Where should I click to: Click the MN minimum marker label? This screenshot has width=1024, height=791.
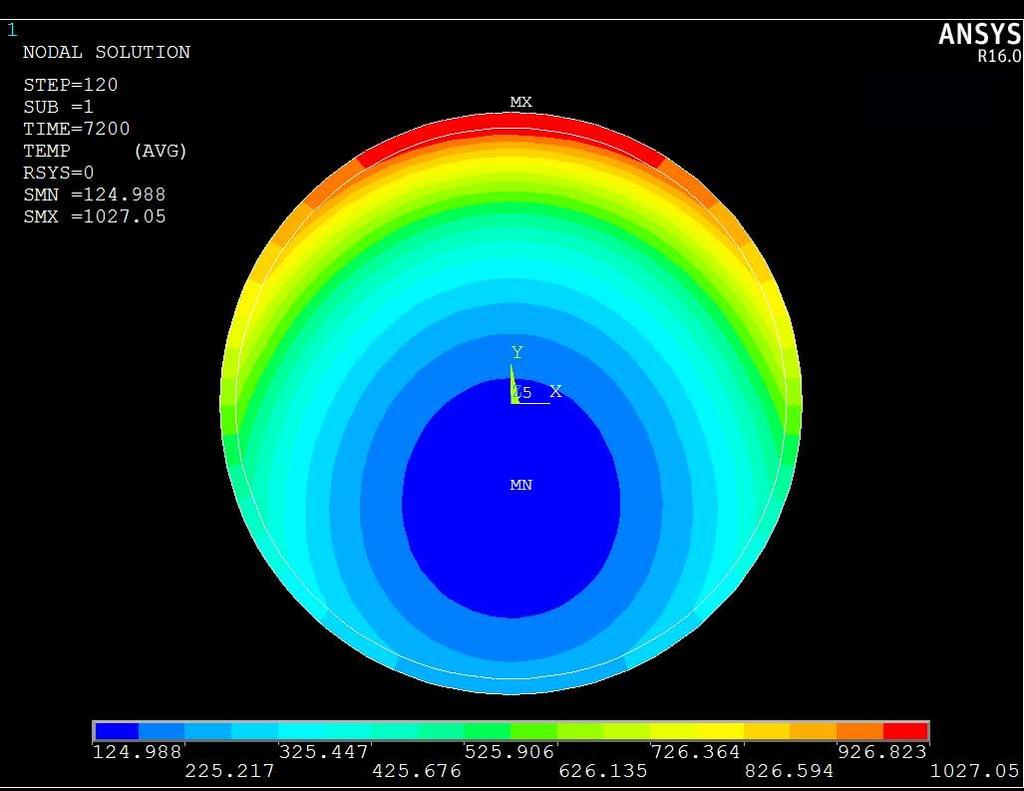pyautogui.click(x=520, y=485)
